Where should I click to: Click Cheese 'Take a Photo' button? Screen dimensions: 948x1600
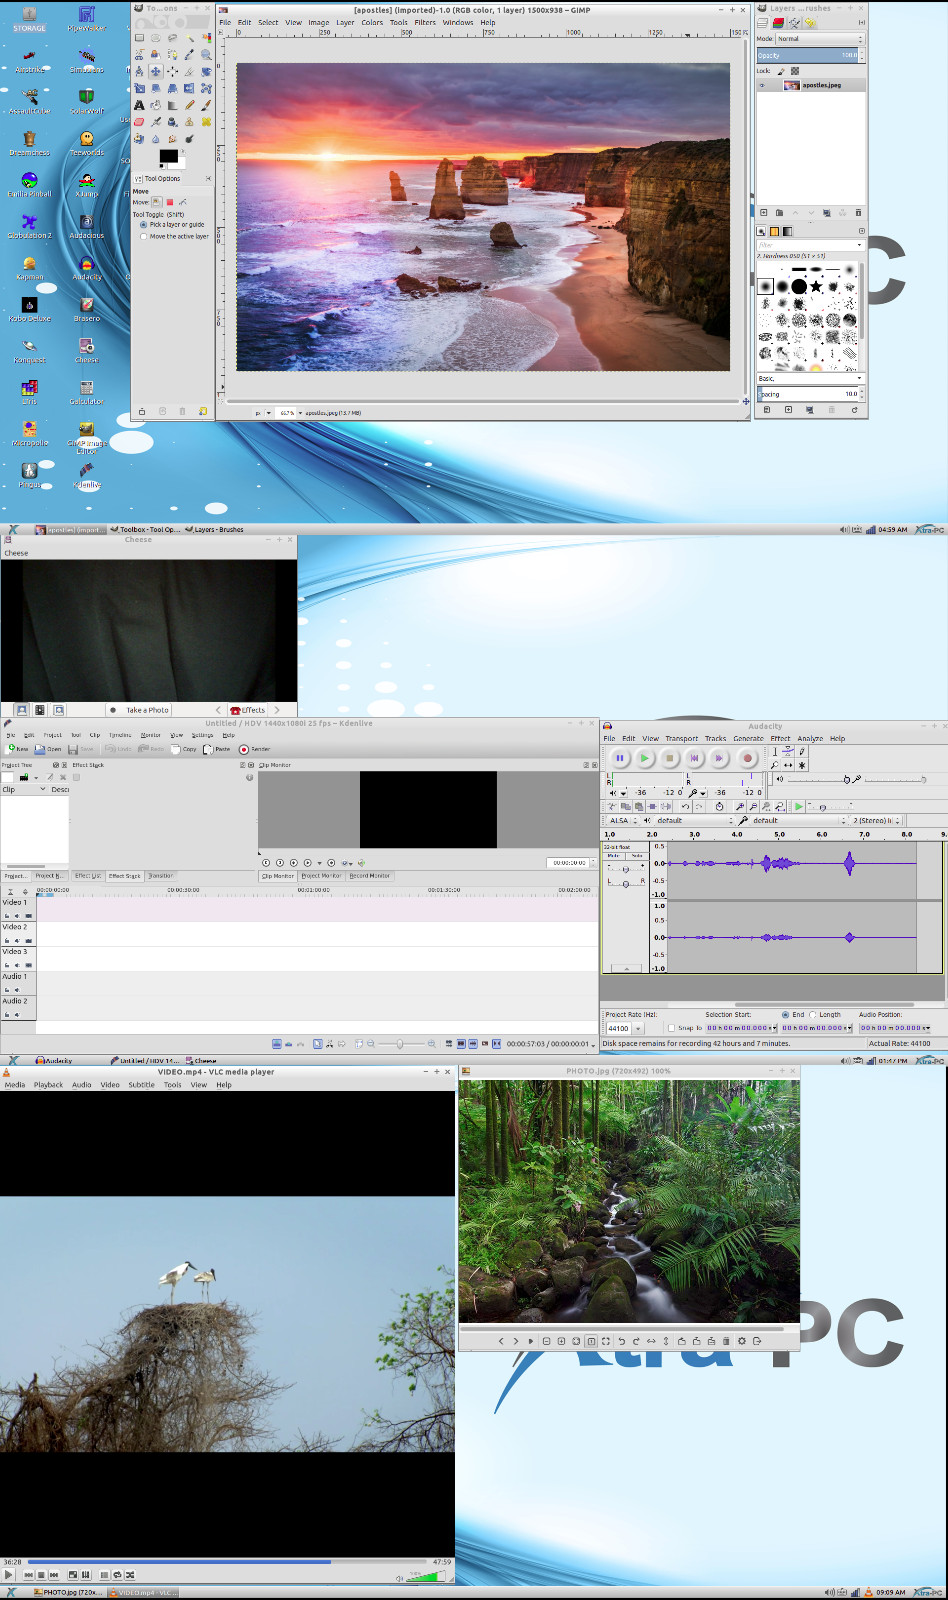(x=138, y=710)
